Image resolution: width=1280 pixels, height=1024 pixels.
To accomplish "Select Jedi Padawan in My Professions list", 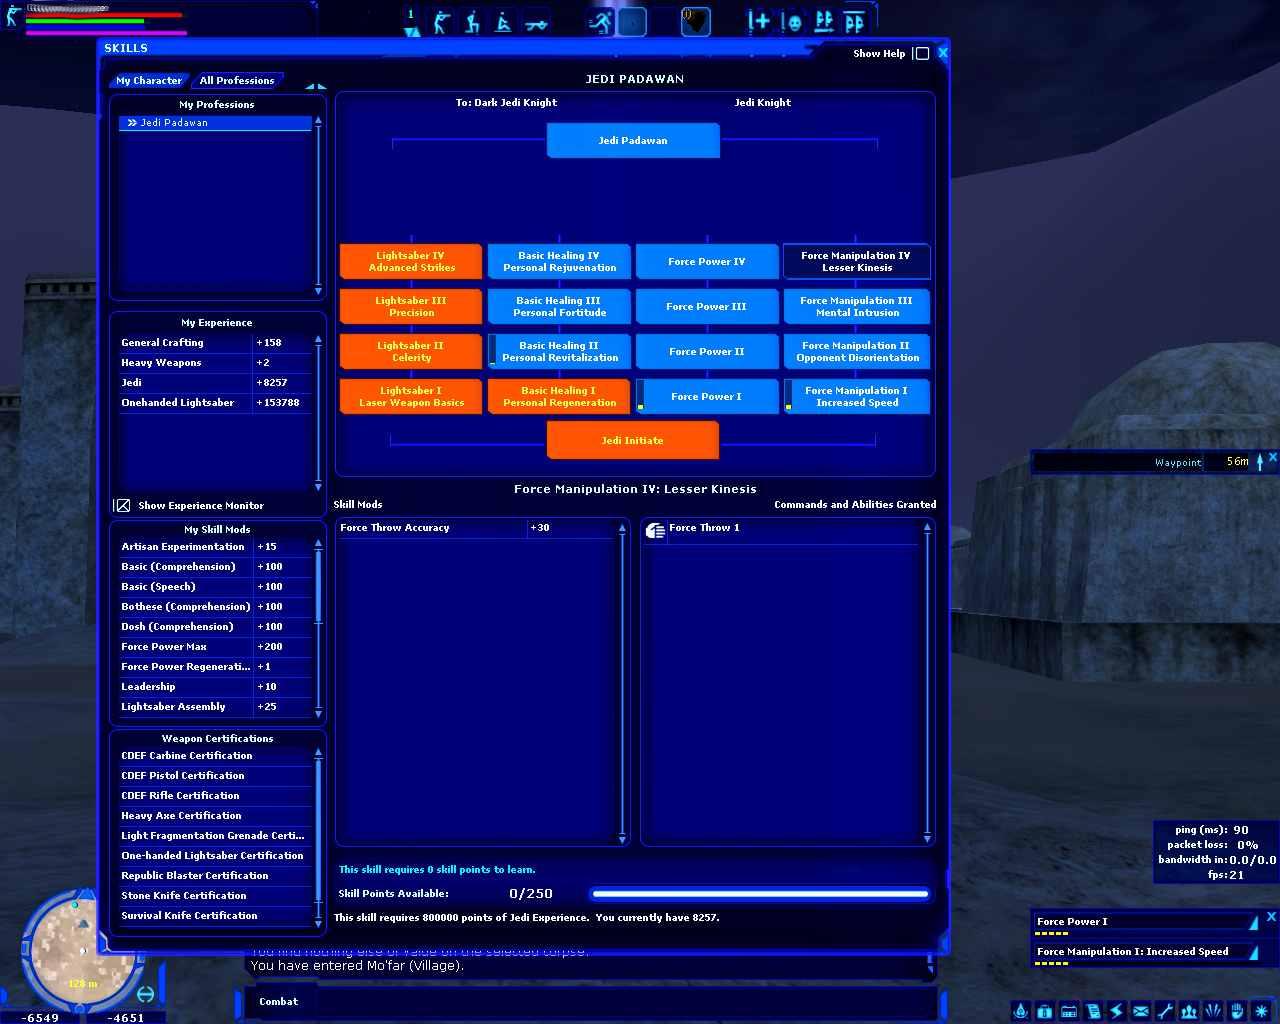I will pyautogui.click(x=216, y=123).
